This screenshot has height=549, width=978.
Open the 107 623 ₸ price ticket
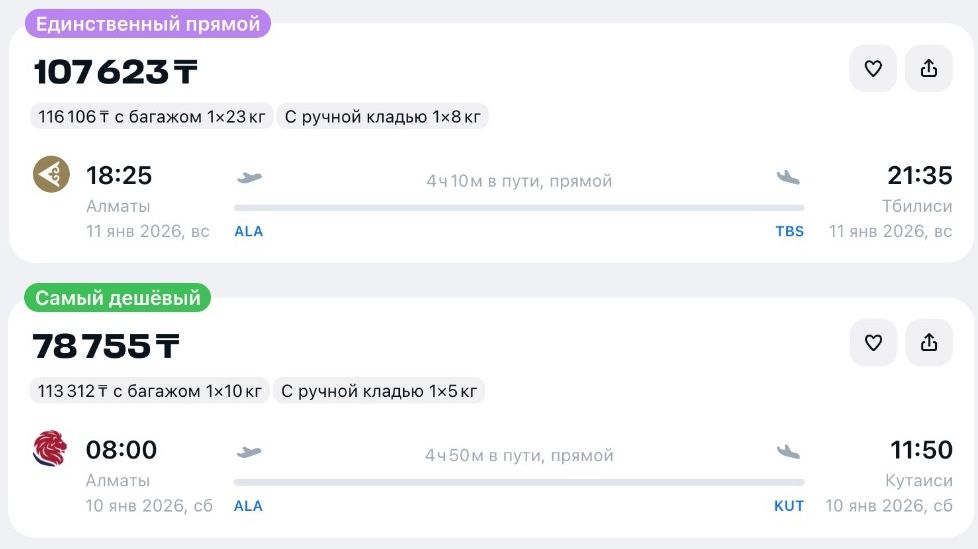click(116, 72)
